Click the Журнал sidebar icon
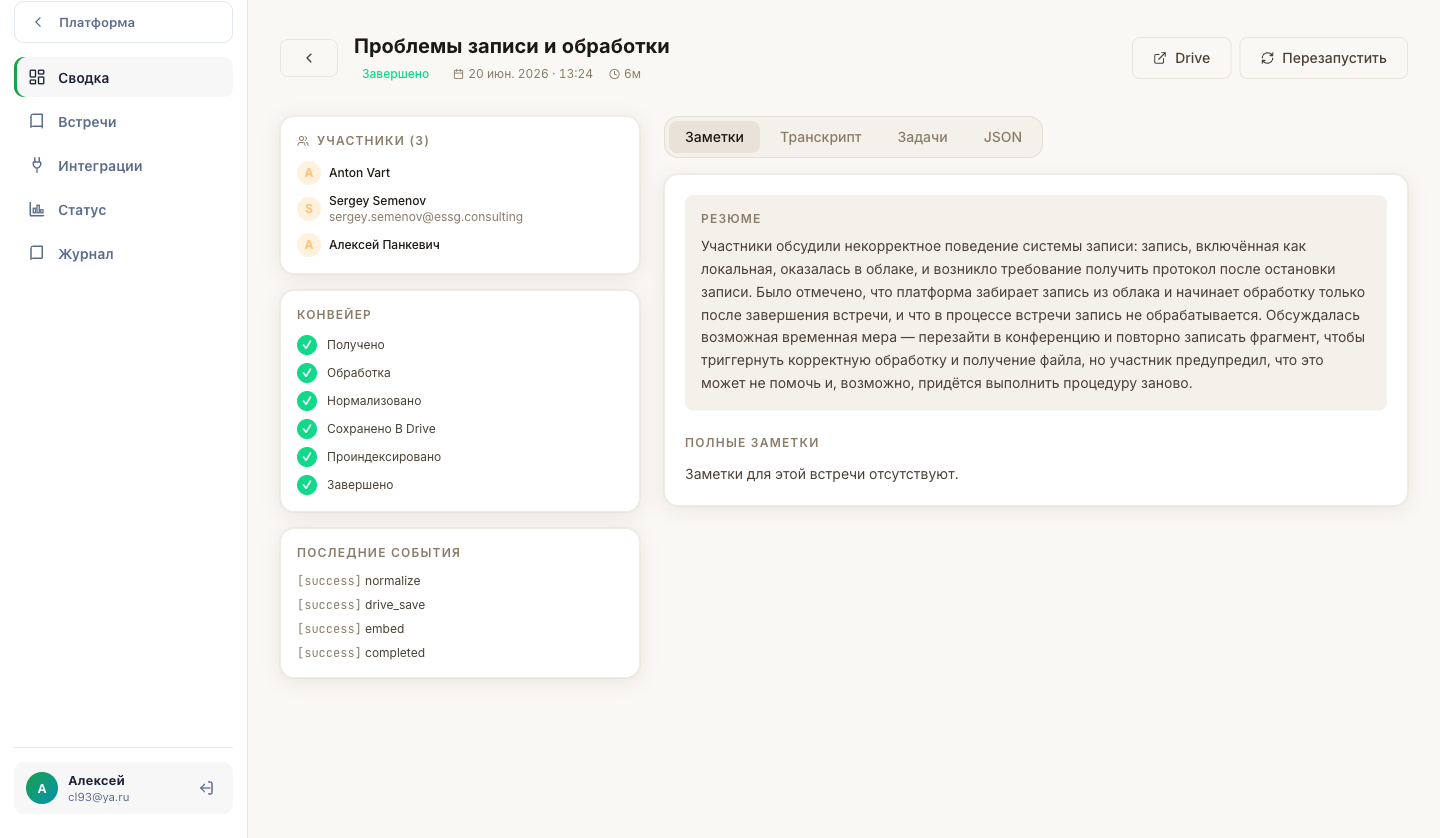 click(x=37, y=253)
